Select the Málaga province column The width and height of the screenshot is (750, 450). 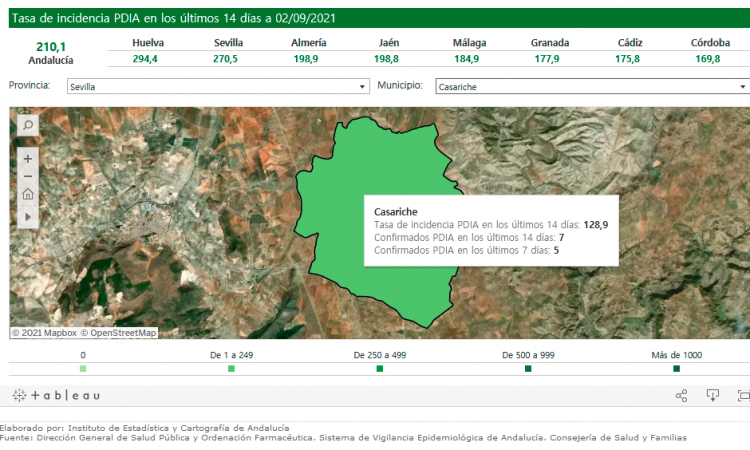(x=466, y=51)
